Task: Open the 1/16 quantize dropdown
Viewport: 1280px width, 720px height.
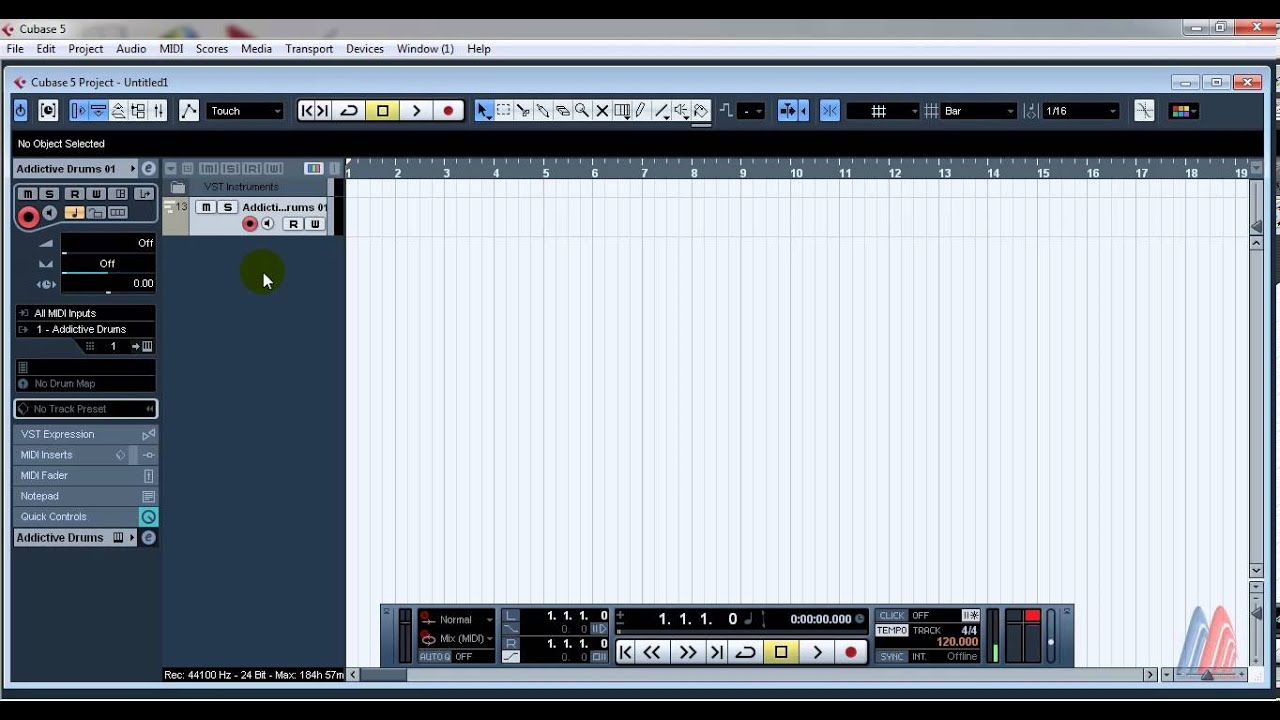Action: (1081, 111)
